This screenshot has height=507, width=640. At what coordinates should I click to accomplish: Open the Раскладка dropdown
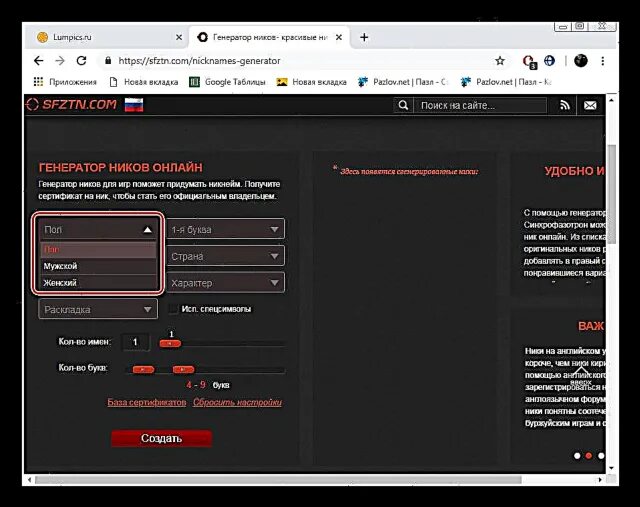tap(98, 309)
